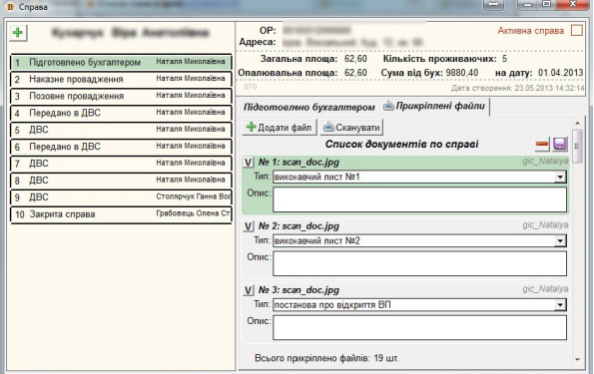Click the purple floppy disk save icon
The image size is (594, 374).
560,144
